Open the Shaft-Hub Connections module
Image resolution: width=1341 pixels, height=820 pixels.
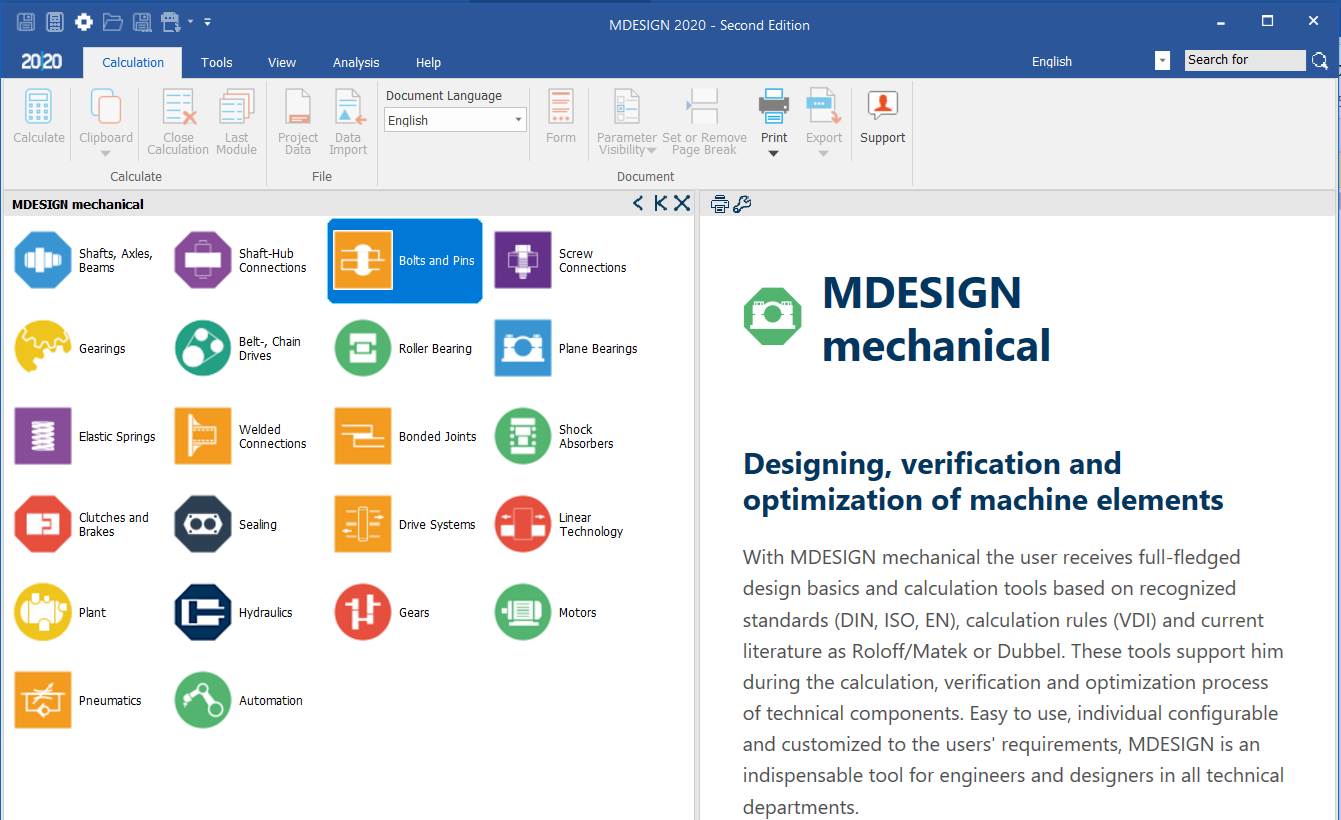242,260
